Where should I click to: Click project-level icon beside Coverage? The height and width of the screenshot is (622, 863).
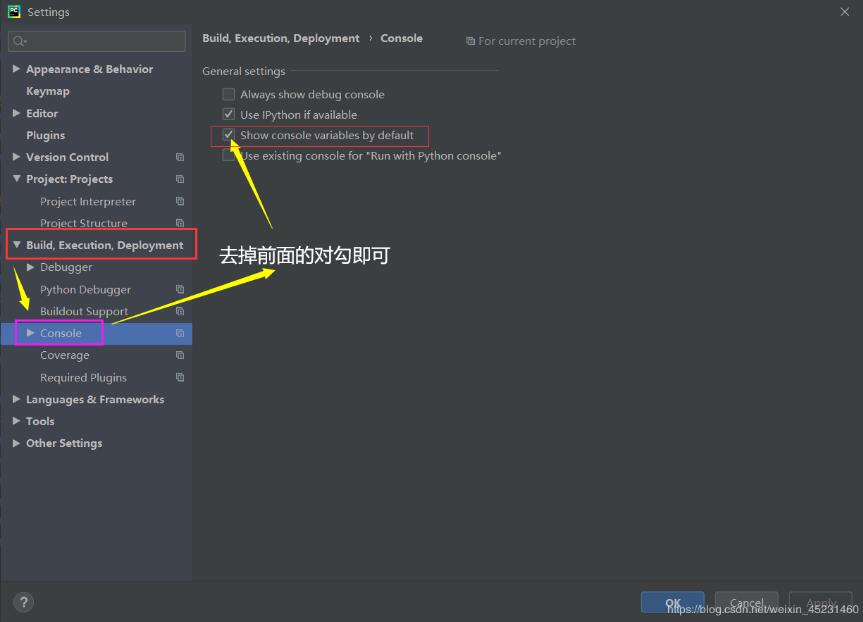(179, 355)
